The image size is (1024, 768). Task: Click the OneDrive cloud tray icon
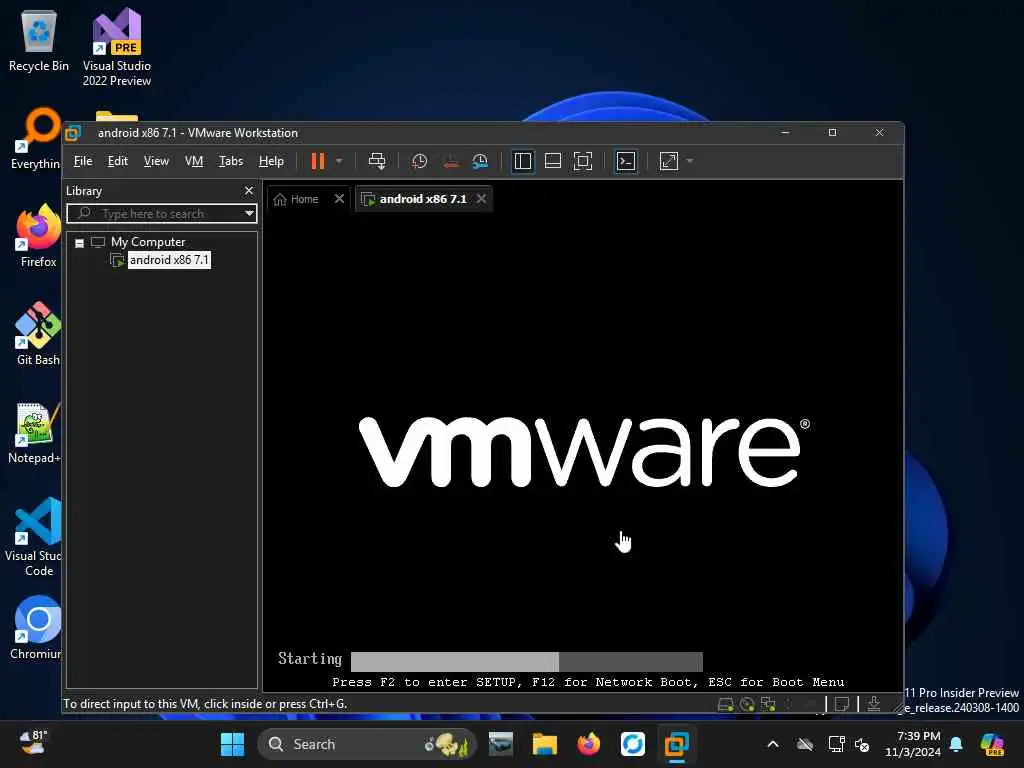click(x=805, y=744)
